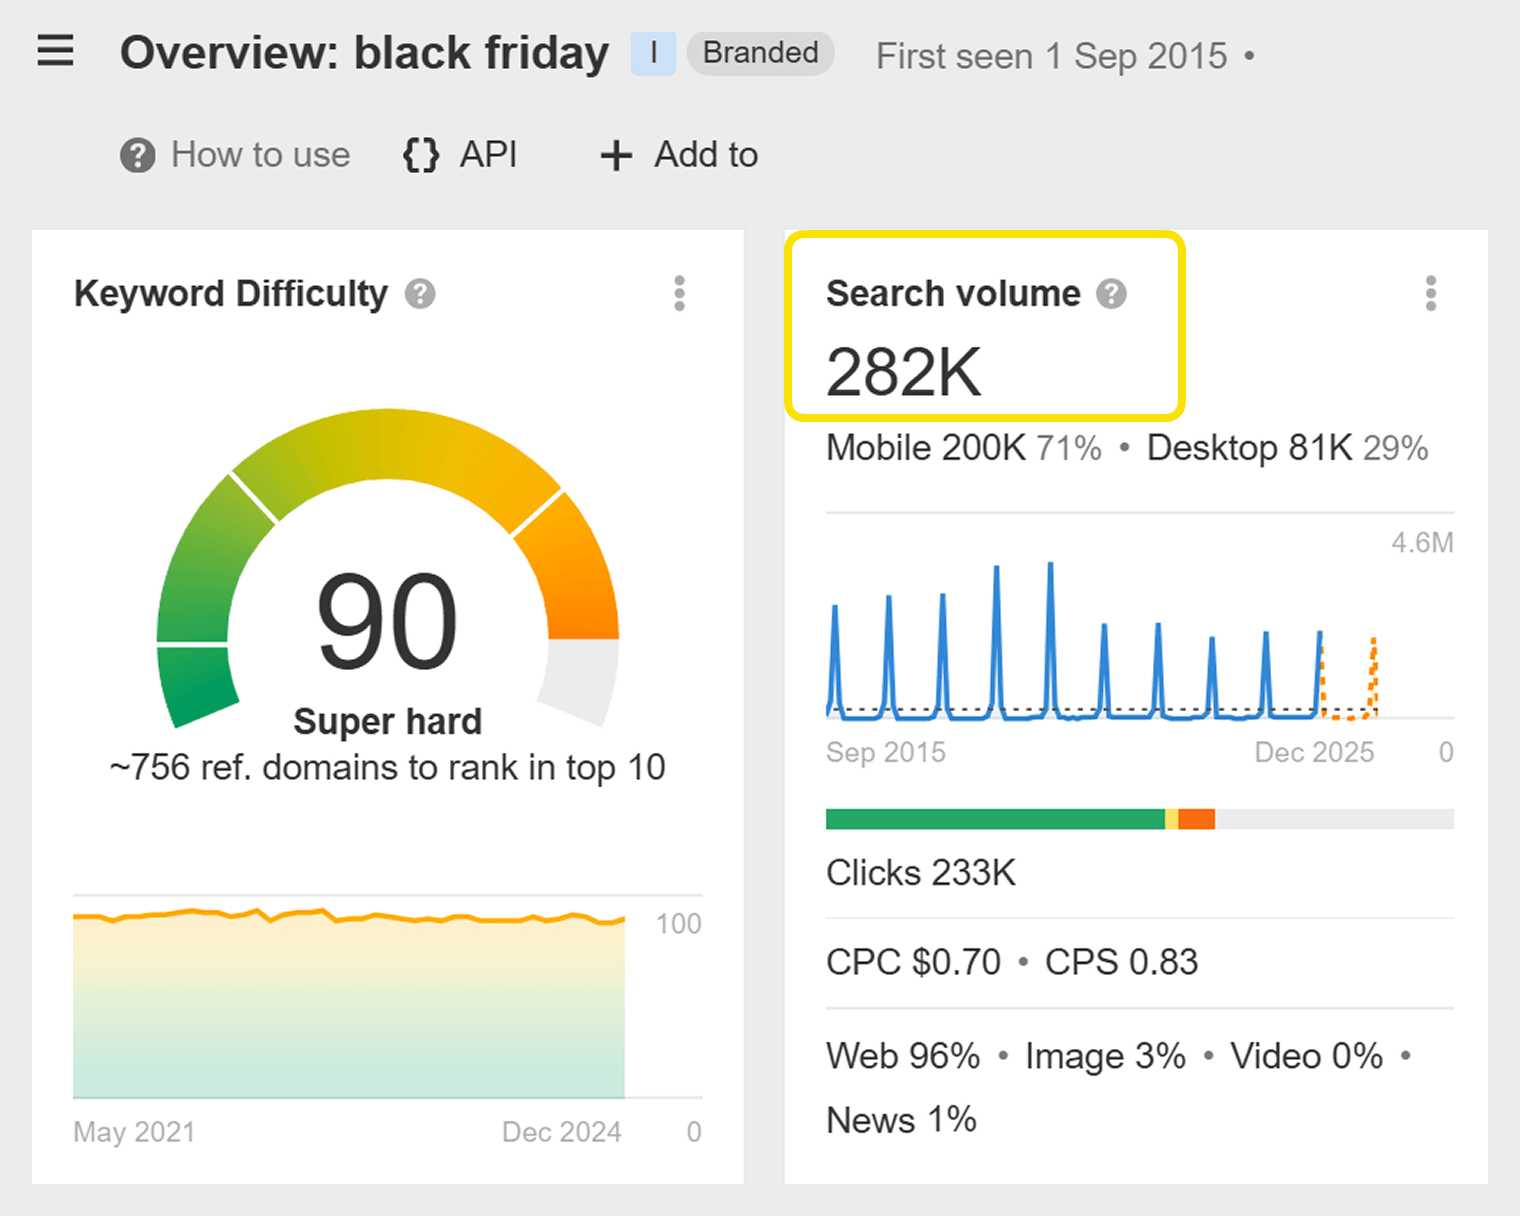Click the How to use help icon
This screenshot has width=1520, height=1216.
(x=137, y=155)
